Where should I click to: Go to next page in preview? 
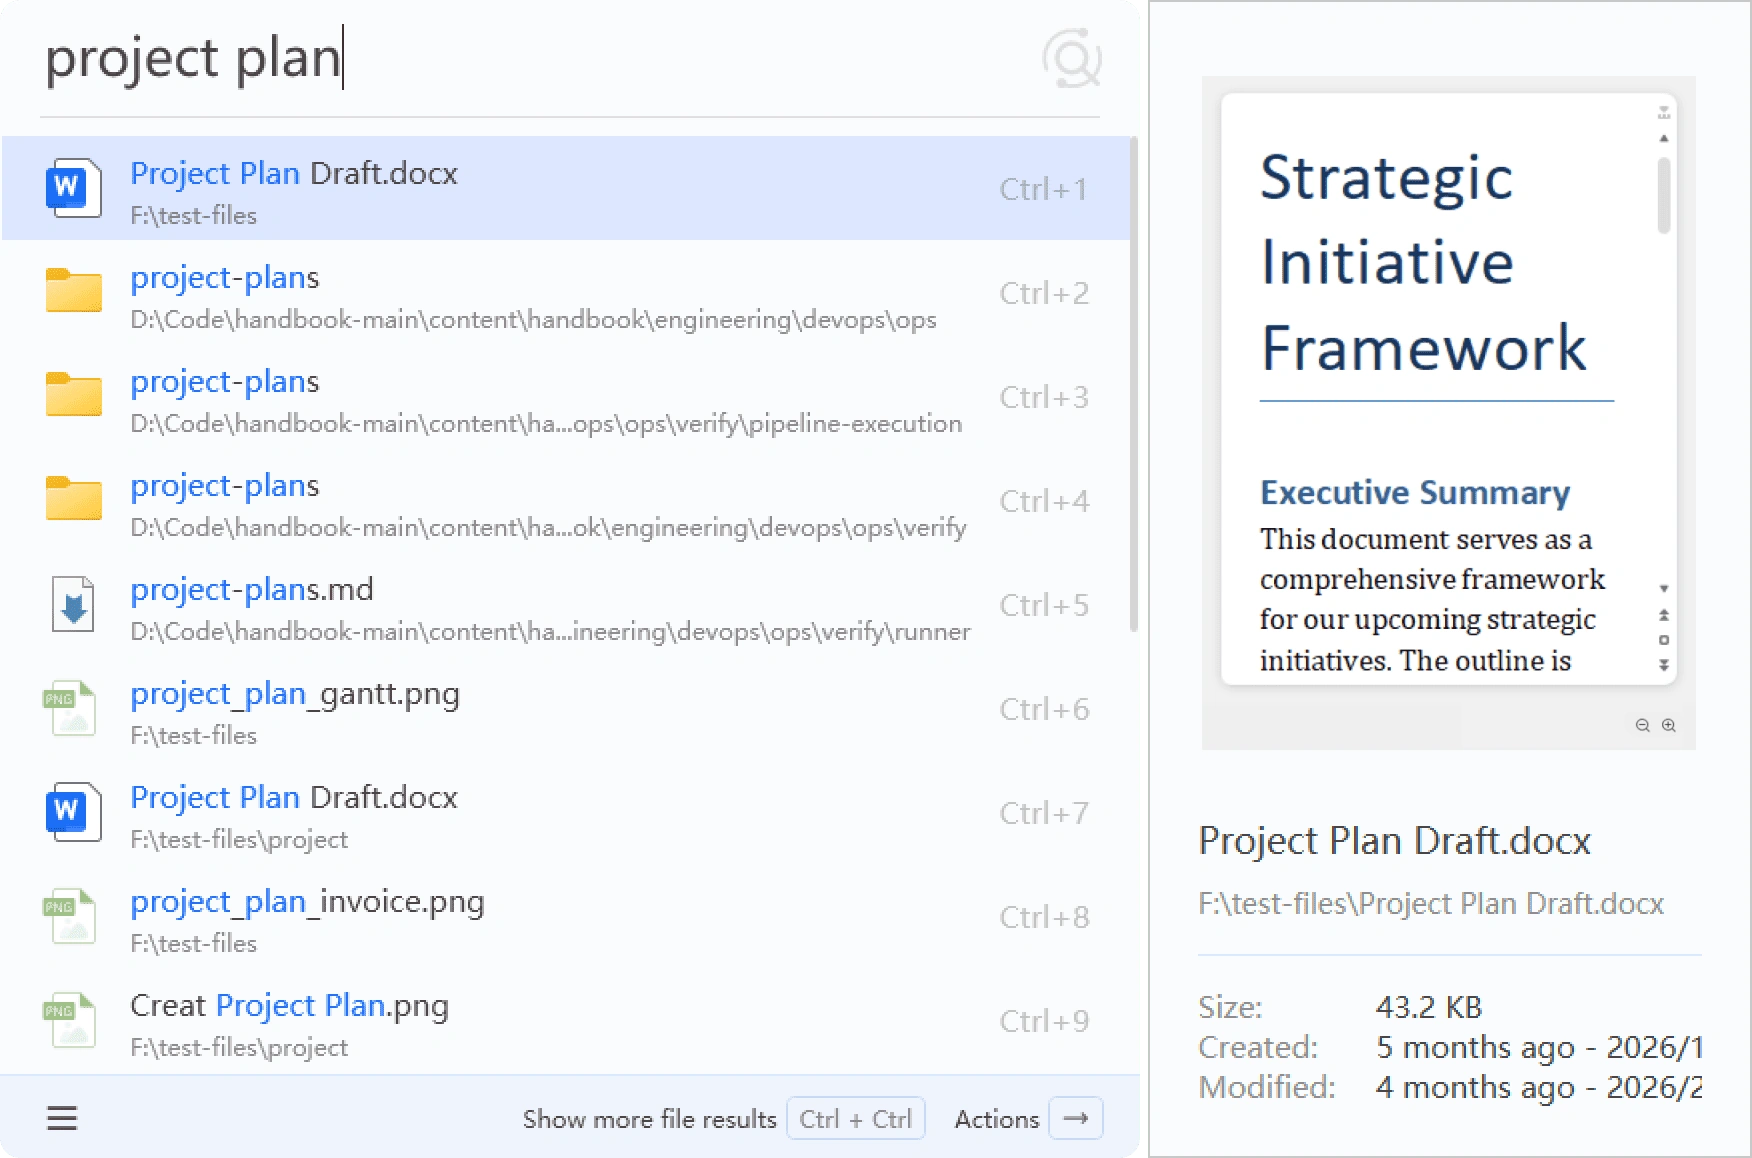pos(1664,664)
